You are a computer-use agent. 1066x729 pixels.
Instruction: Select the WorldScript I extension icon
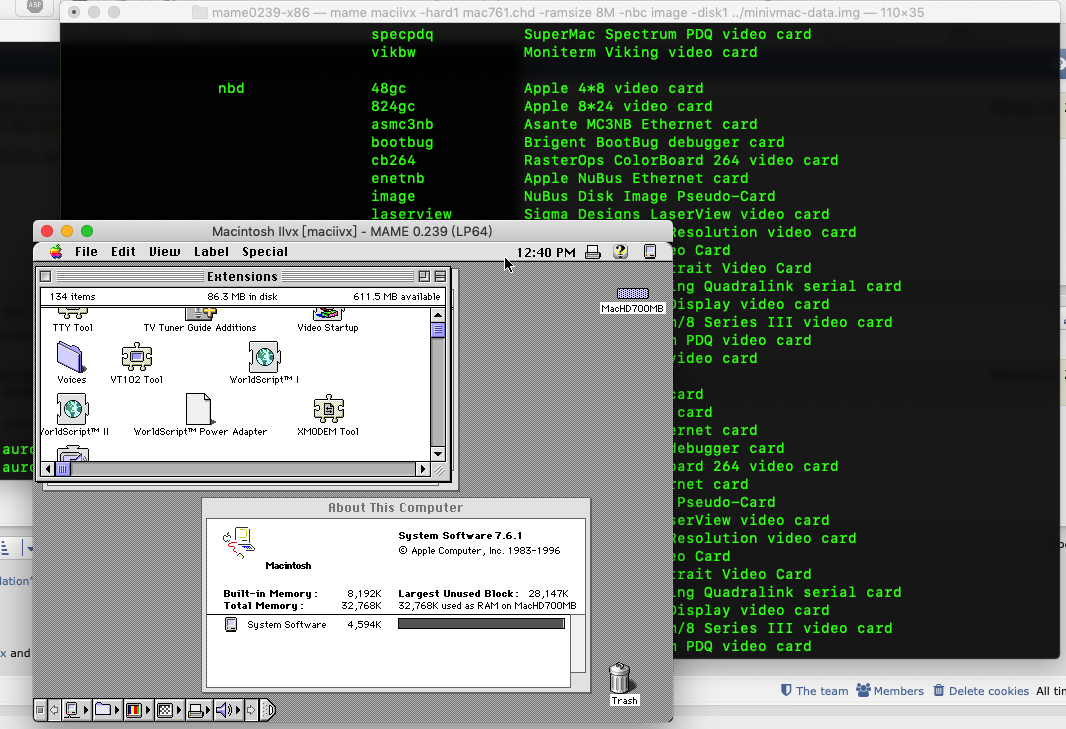point(264,356)
